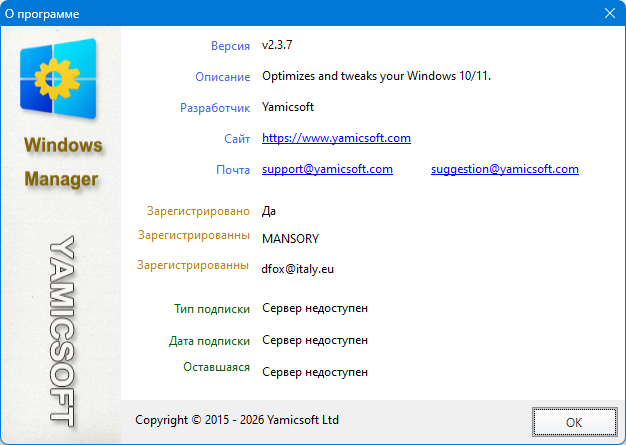The image size is (626, 445).
Task: Click the Тип подписки label
Action: click(x=212, y=309)
